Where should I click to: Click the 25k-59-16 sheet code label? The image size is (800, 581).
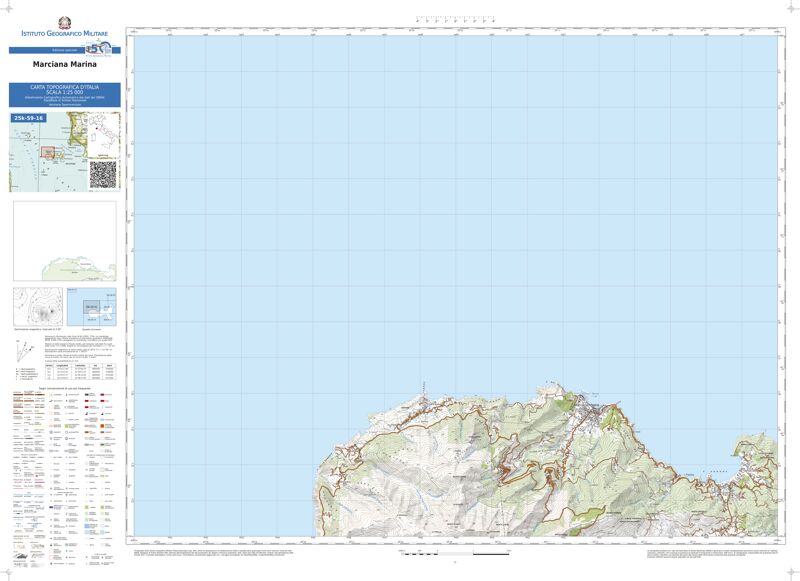click(x=28, y=118)
